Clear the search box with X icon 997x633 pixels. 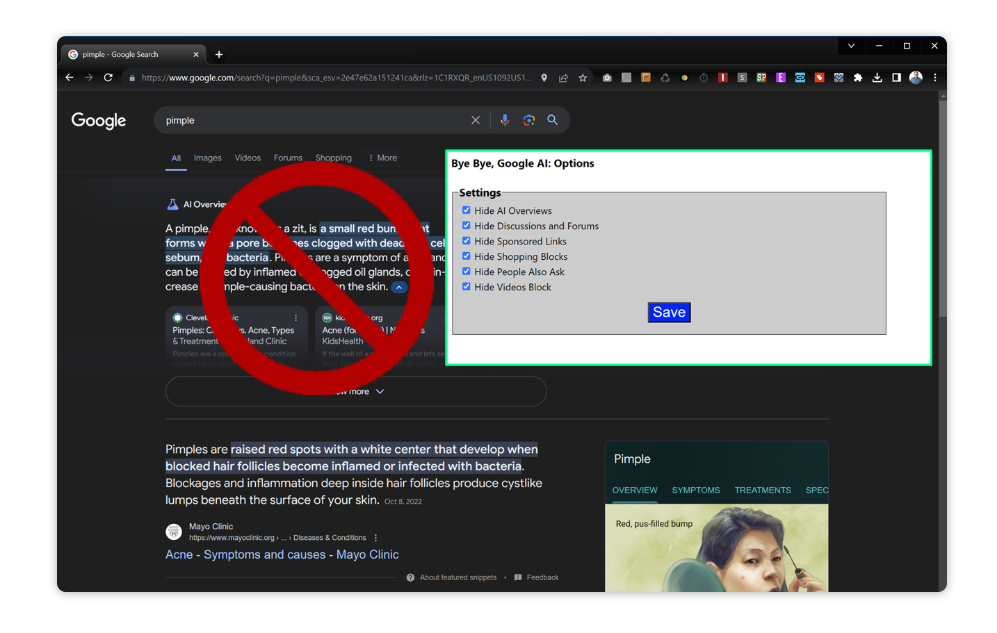click(x=476, y=120)
